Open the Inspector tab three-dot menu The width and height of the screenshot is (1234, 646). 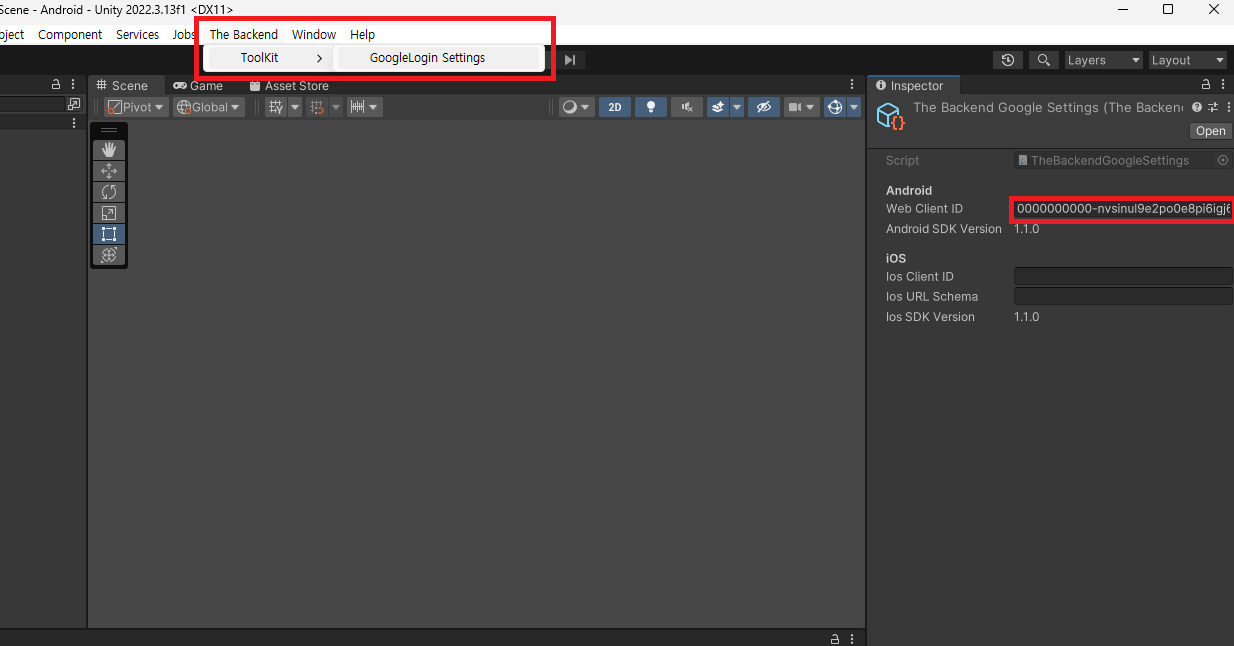pyautogui.click(x=1225, y=85)
